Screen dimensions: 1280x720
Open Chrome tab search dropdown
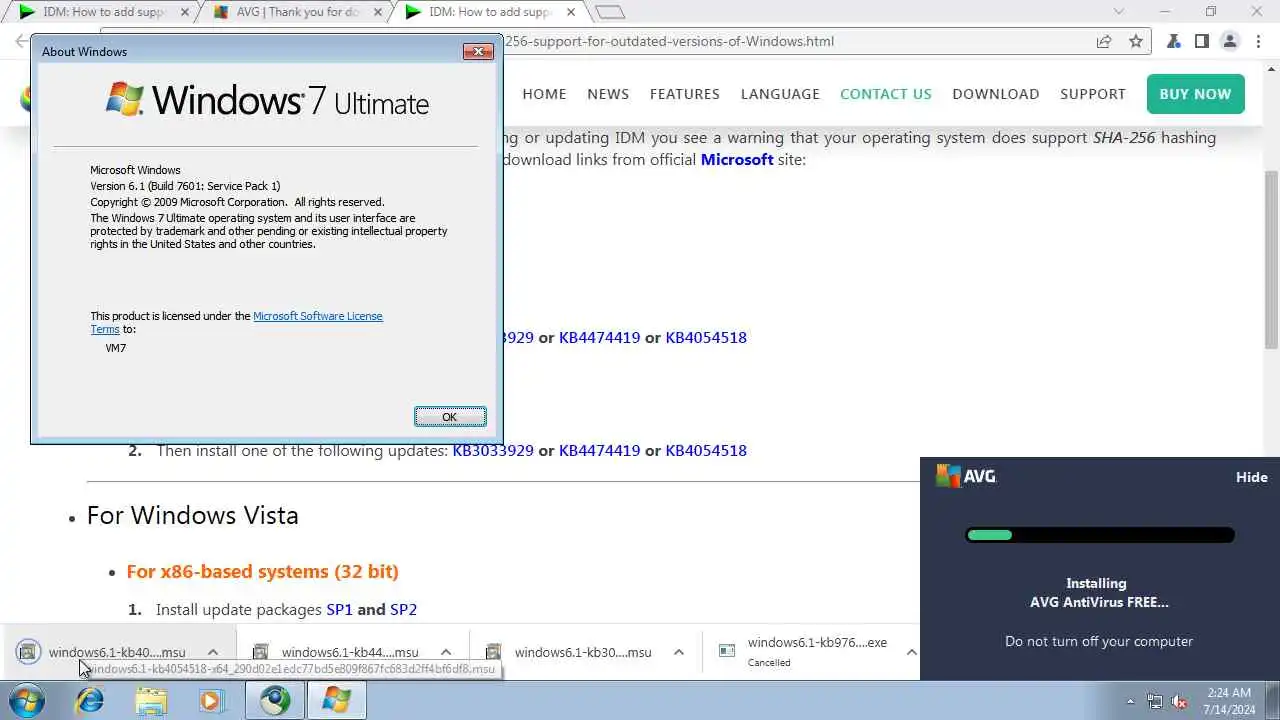coord(1119,12)
